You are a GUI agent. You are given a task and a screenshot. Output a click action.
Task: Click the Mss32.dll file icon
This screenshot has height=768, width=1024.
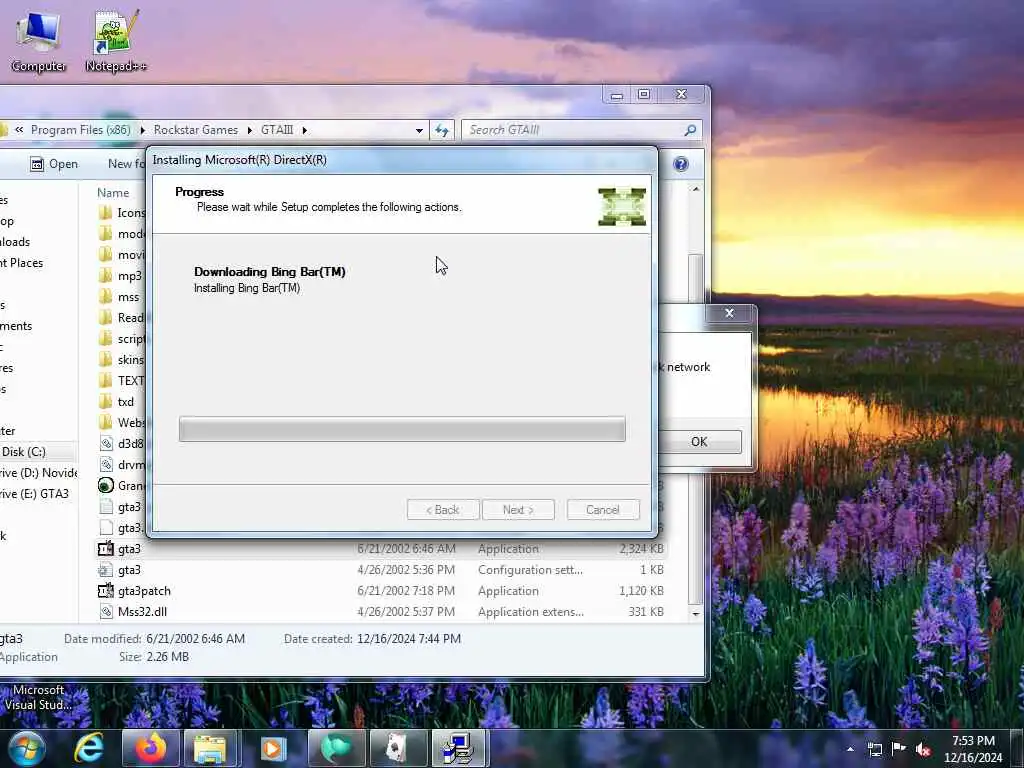(105, 611)
